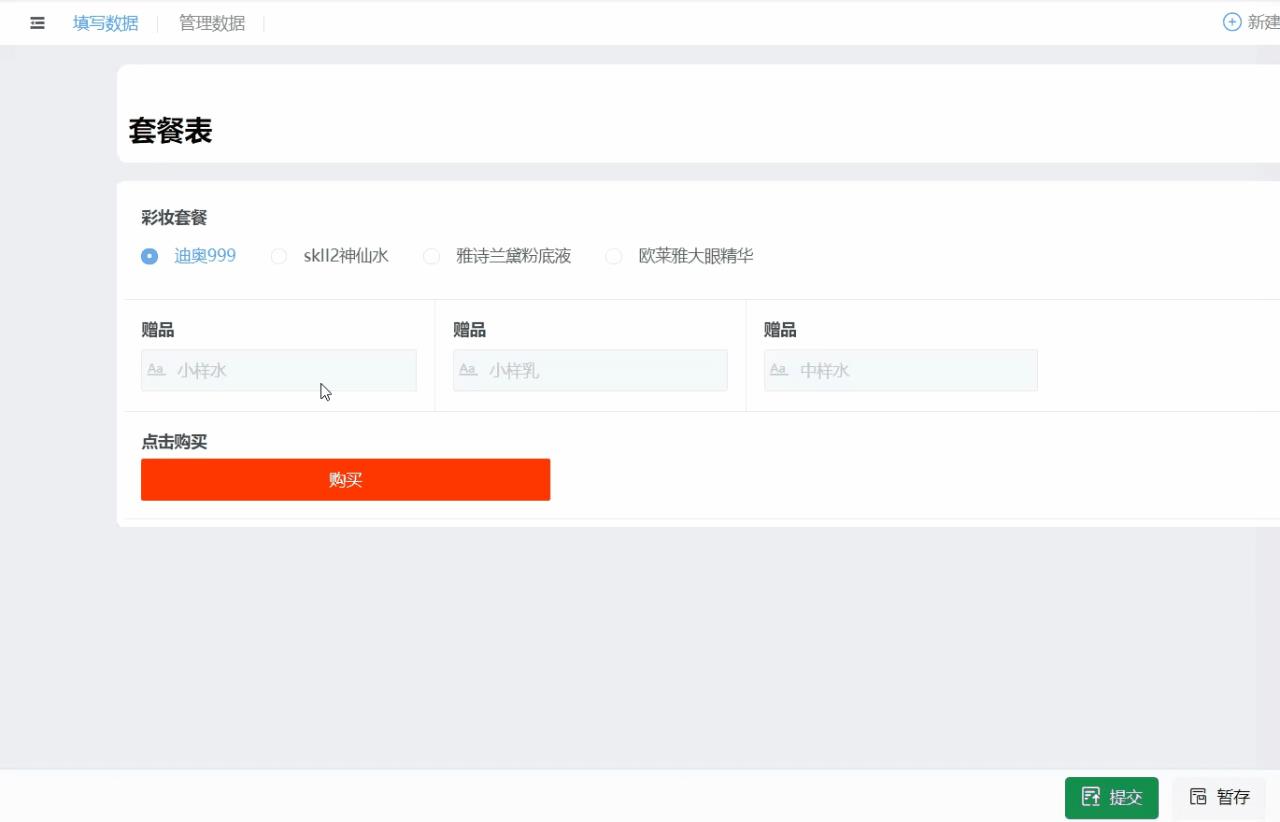Click the upload icon on 提交 button
This screenshot has height=822, width=1280.
(x=1091, y=797)
